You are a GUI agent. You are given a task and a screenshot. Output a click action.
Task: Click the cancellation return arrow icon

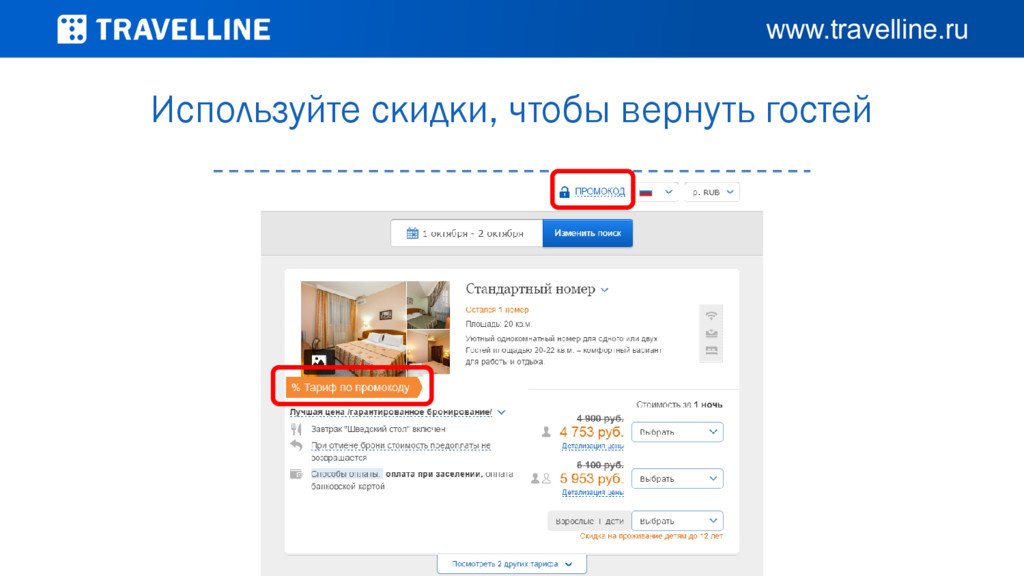[296, 445]
